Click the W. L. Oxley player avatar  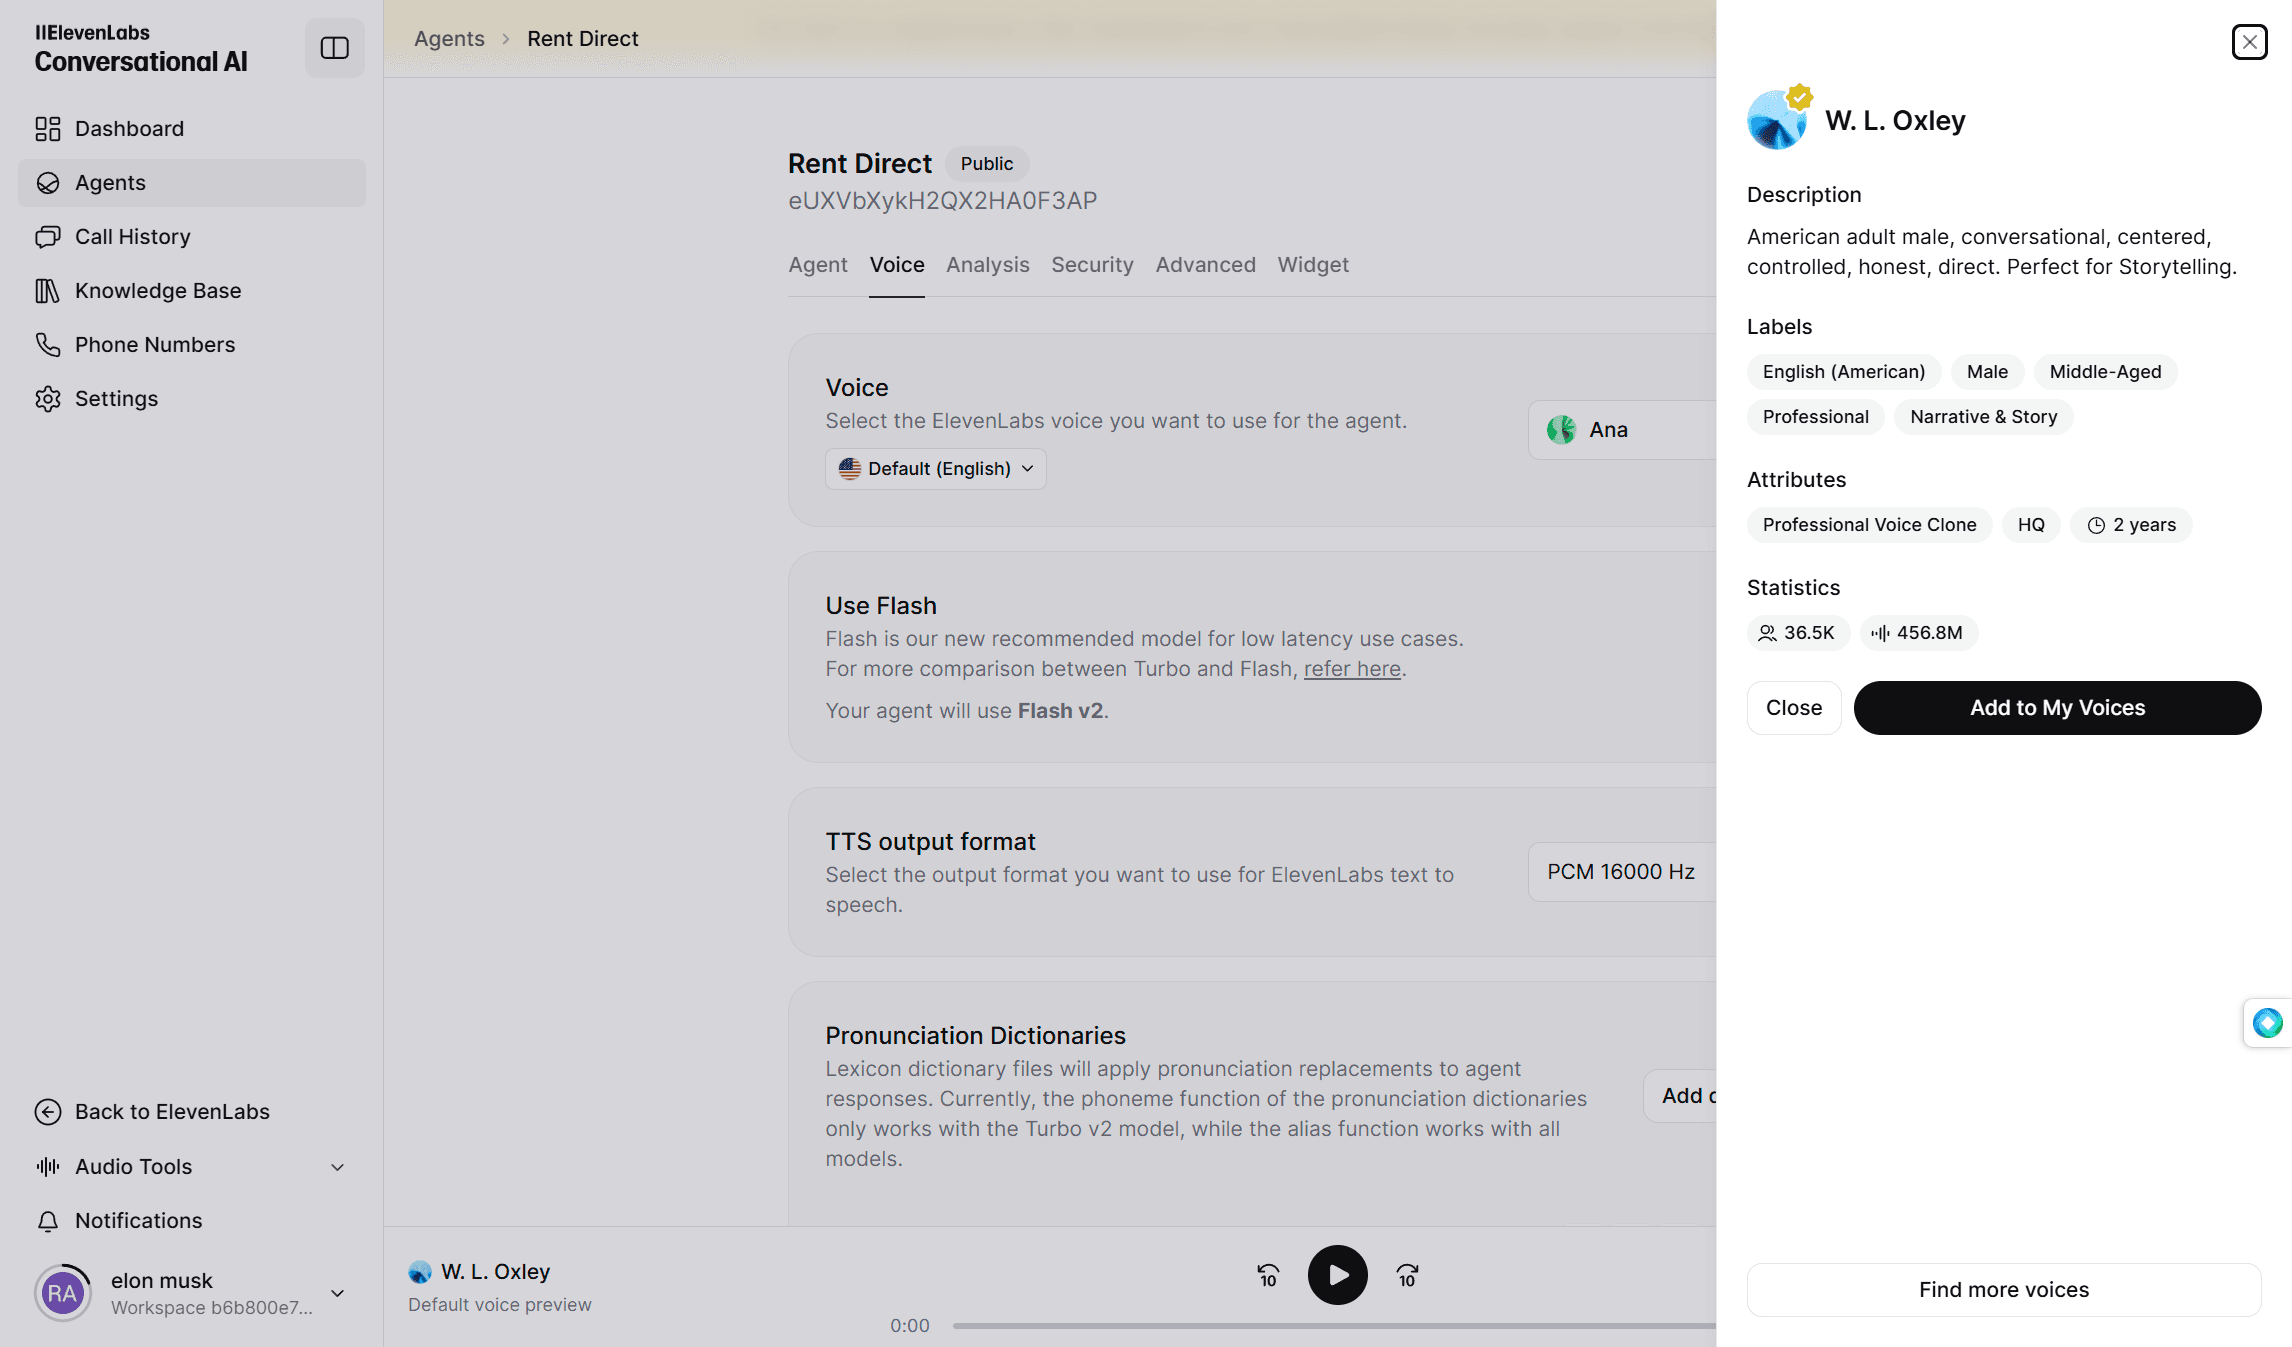tap(420, 1272)
